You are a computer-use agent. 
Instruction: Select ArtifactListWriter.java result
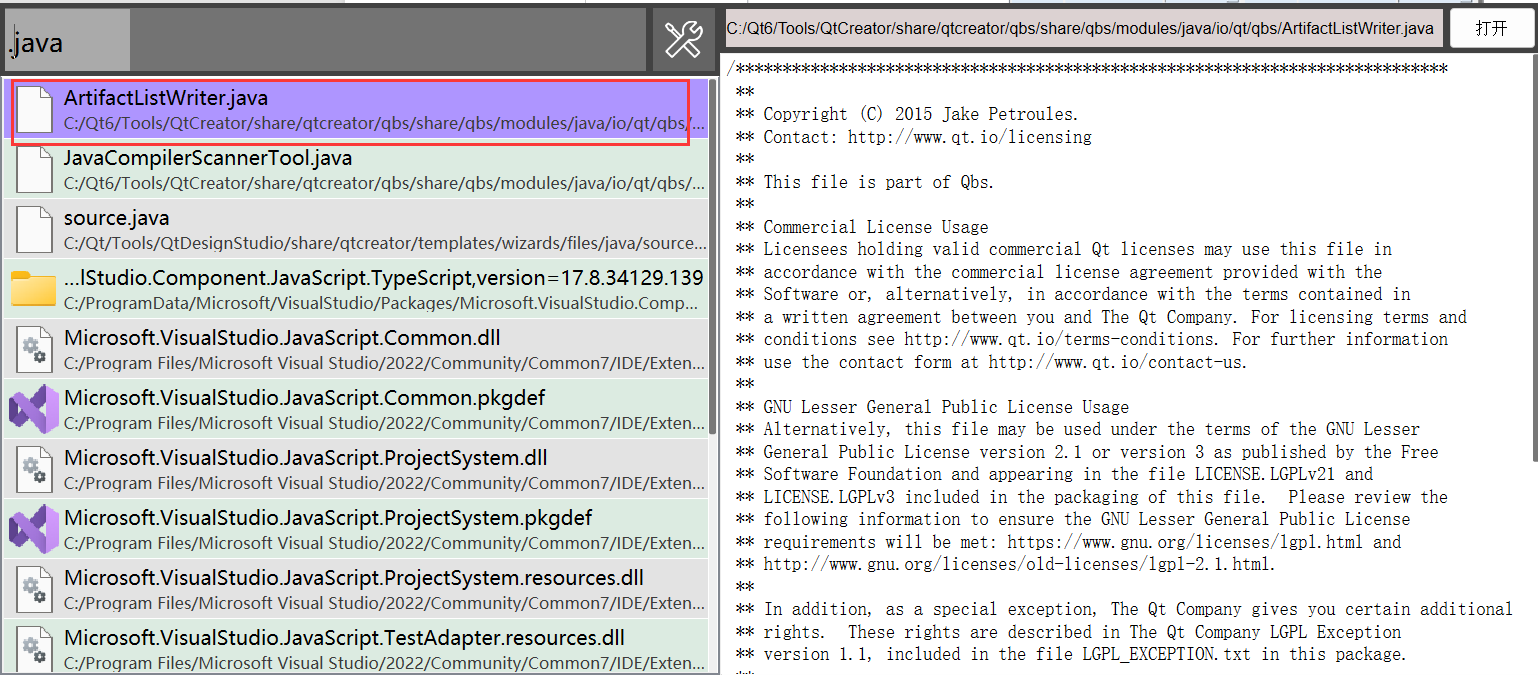coord(355,110)
